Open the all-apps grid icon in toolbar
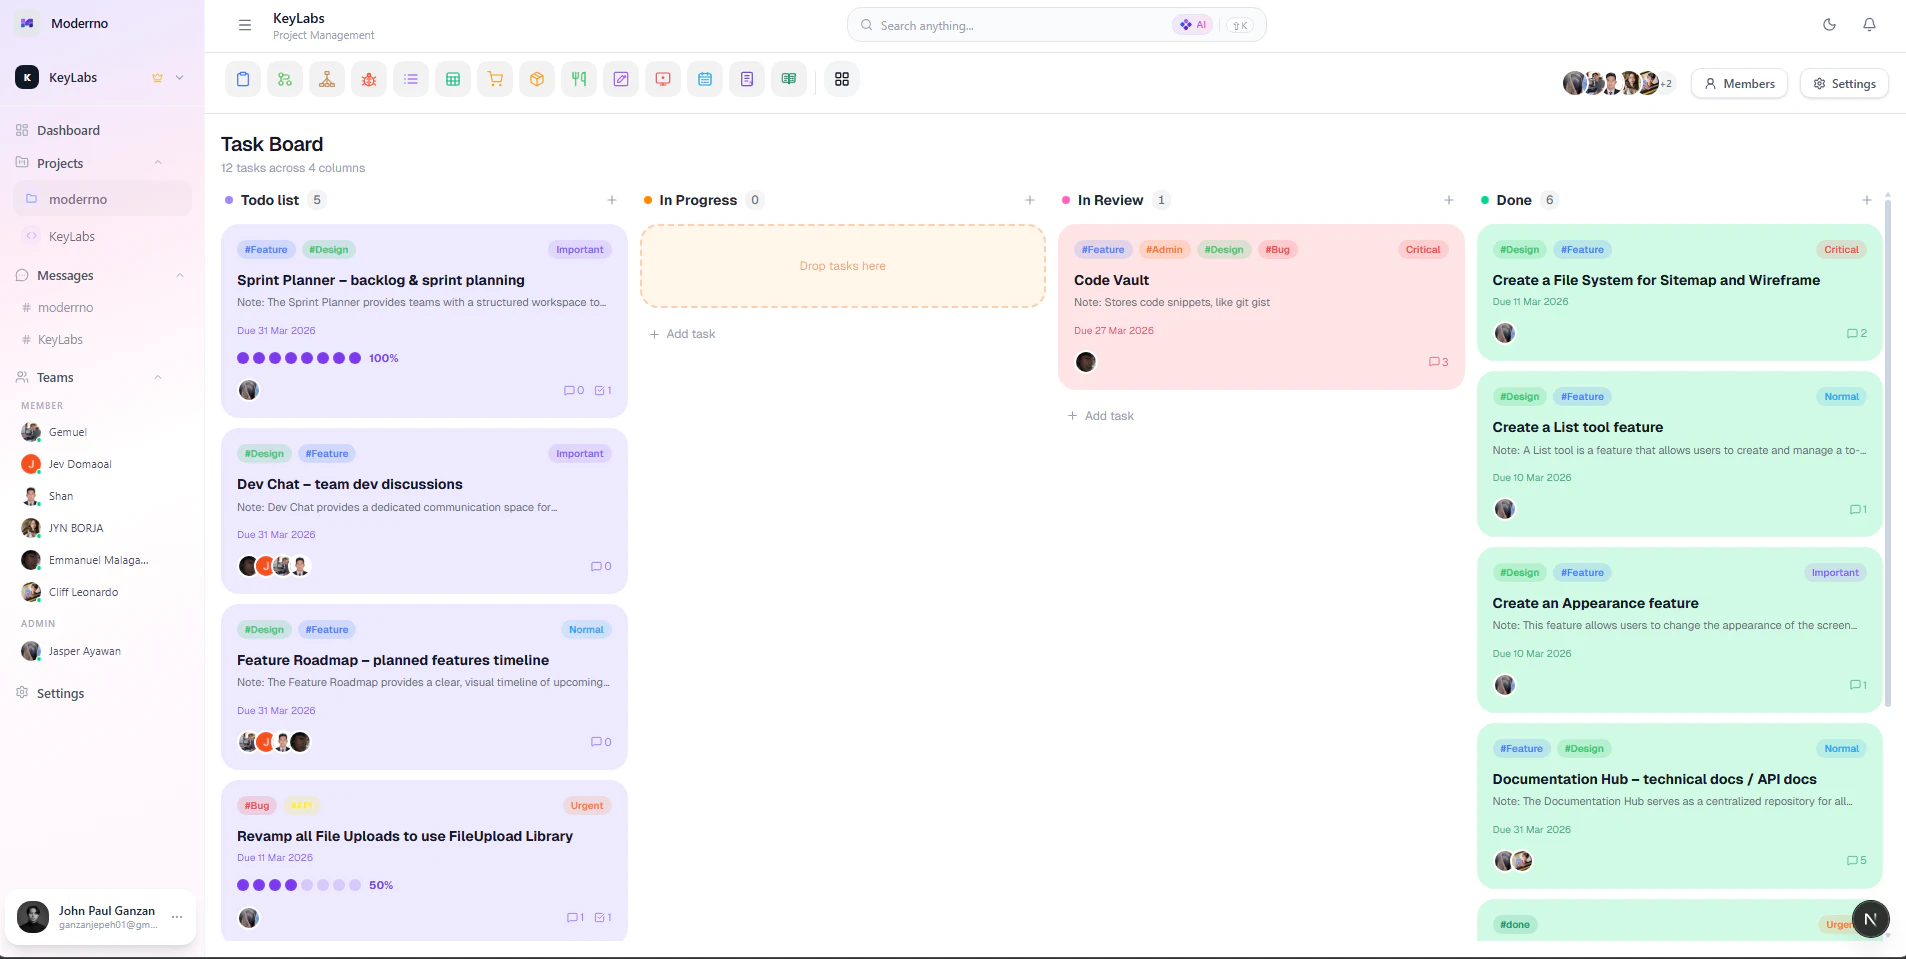Screen dimensions: 1906x959 pyautogui.click(x=842, y=79)
